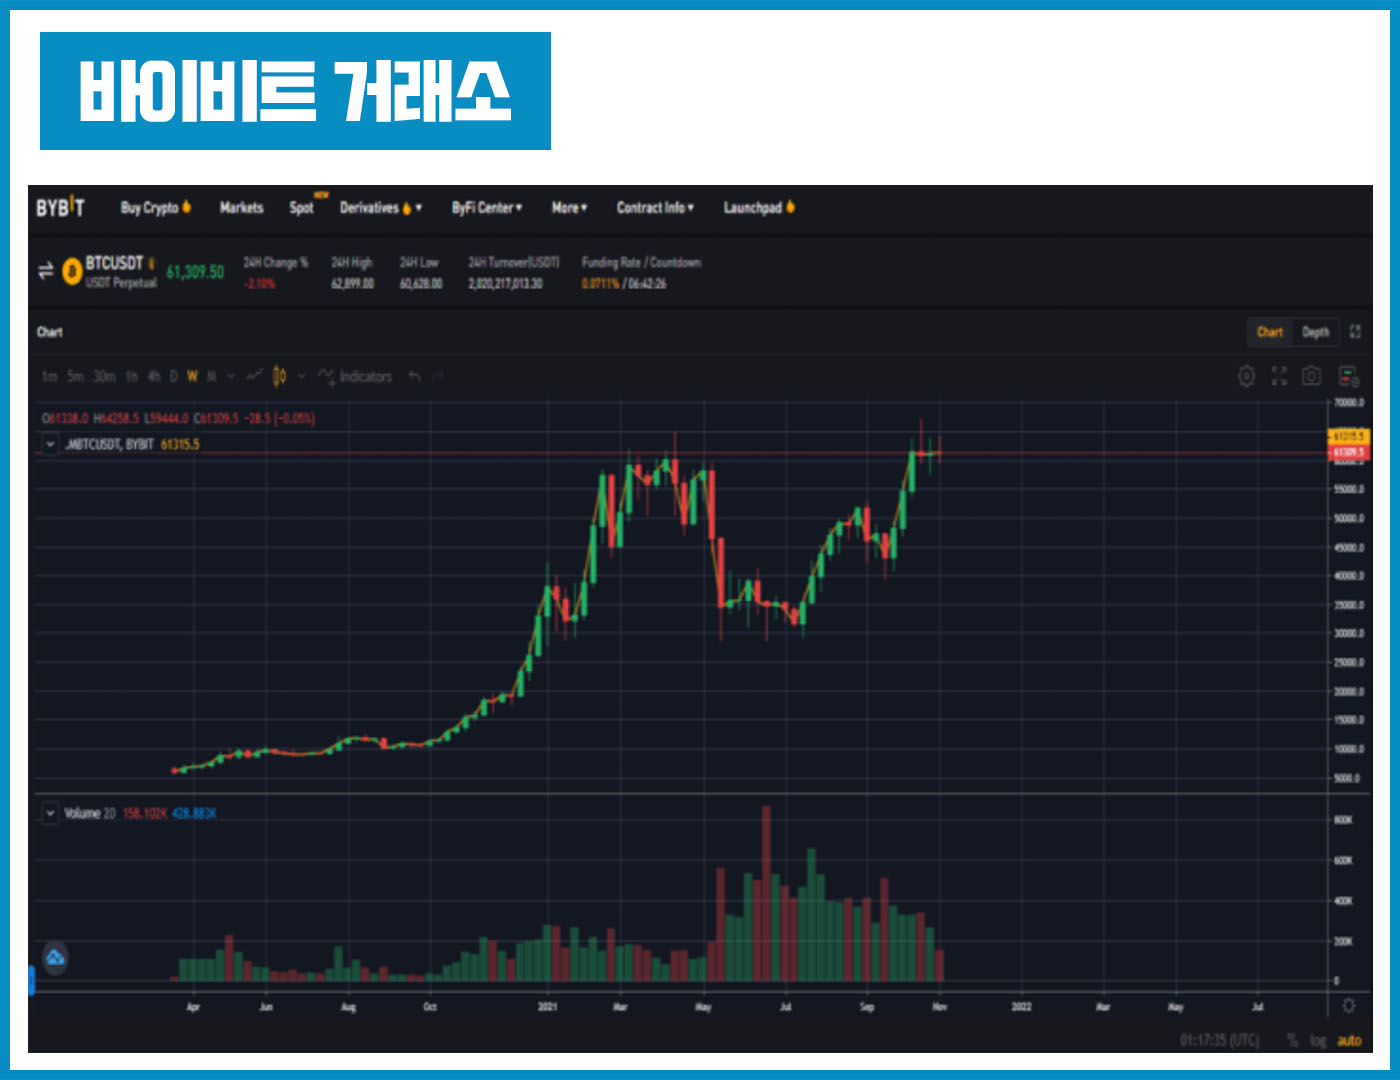Click the Bybit logo
Screen dimensions: 1400x1080
(x=61, y=208)
